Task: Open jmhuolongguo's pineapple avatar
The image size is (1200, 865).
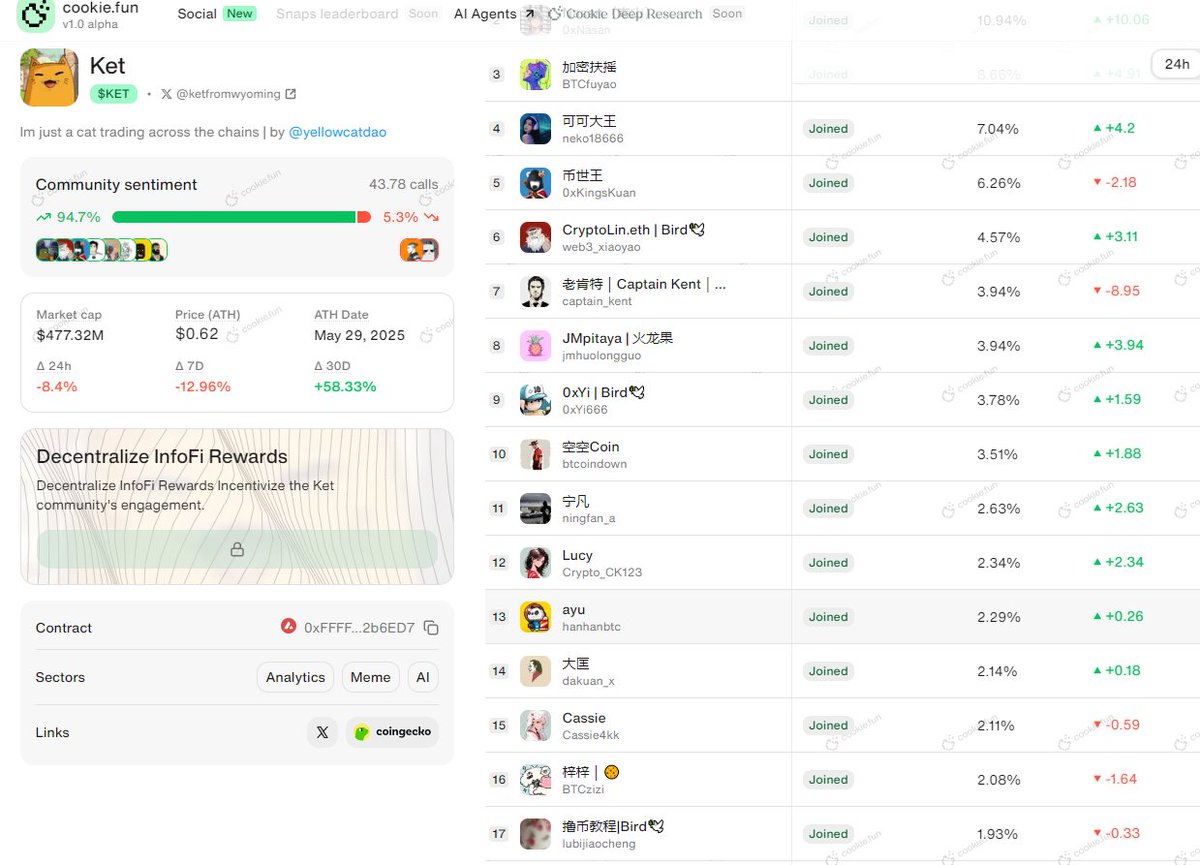Action: point(536,346)
